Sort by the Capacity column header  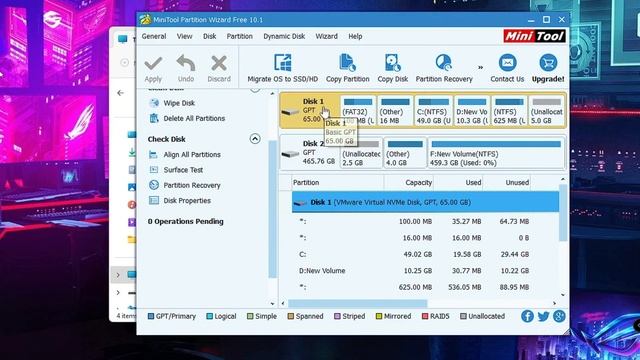pyautogui.click(x=409, y=182)
